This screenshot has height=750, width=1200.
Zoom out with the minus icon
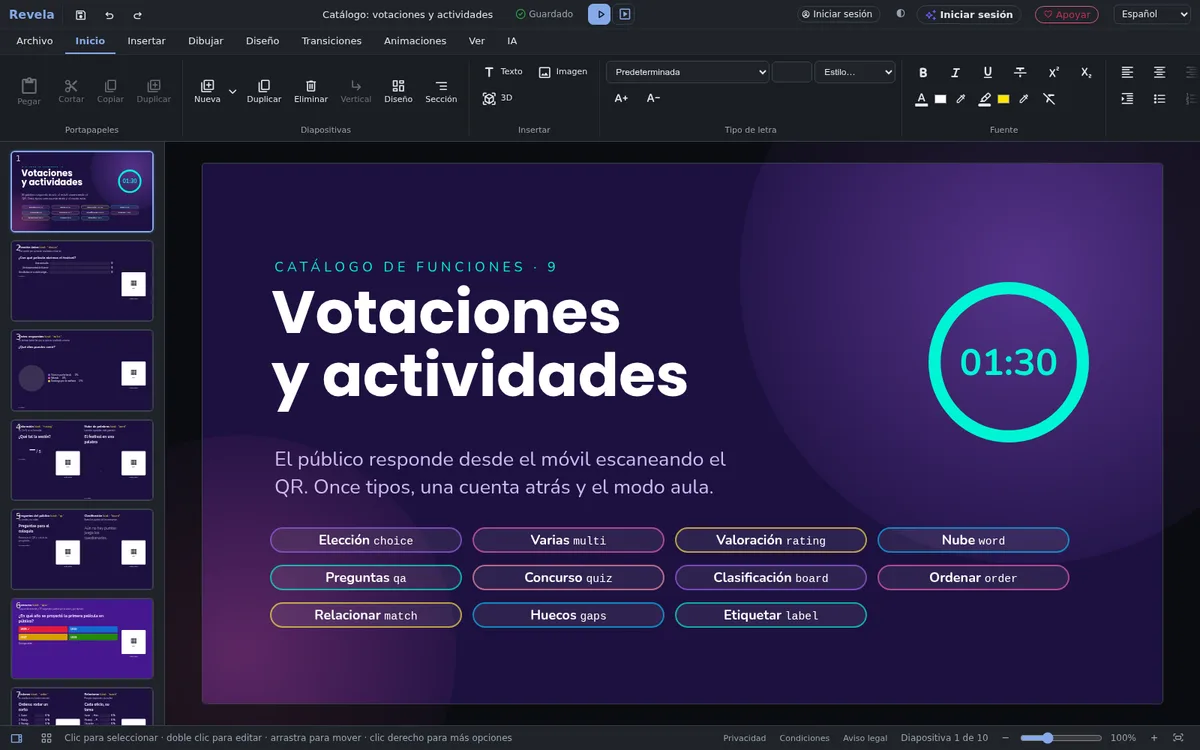point(1005,738)
